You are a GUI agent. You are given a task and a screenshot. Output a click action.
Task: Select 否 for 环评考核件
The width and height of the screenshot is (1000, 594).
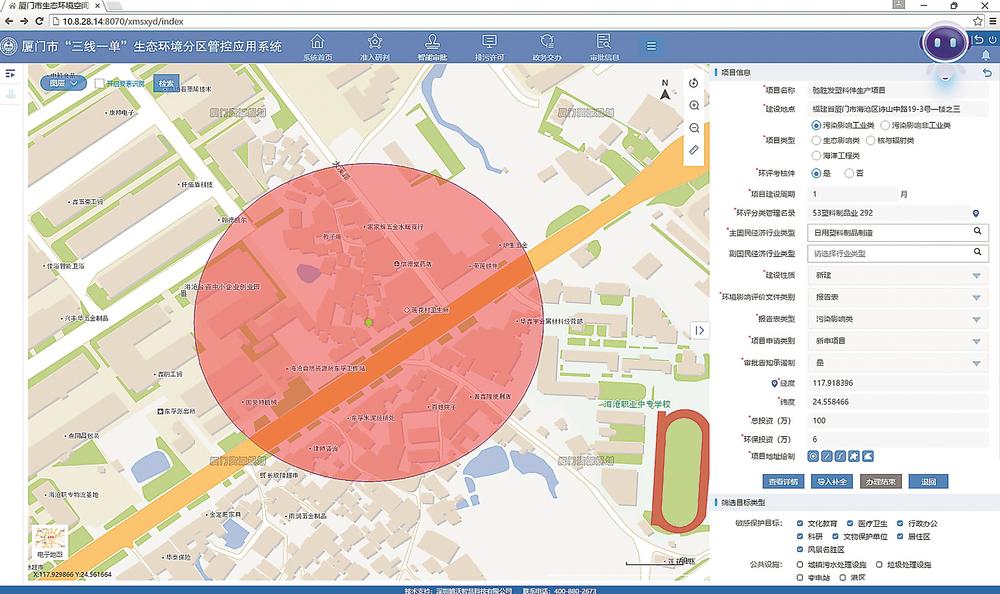tap(848, 173)
